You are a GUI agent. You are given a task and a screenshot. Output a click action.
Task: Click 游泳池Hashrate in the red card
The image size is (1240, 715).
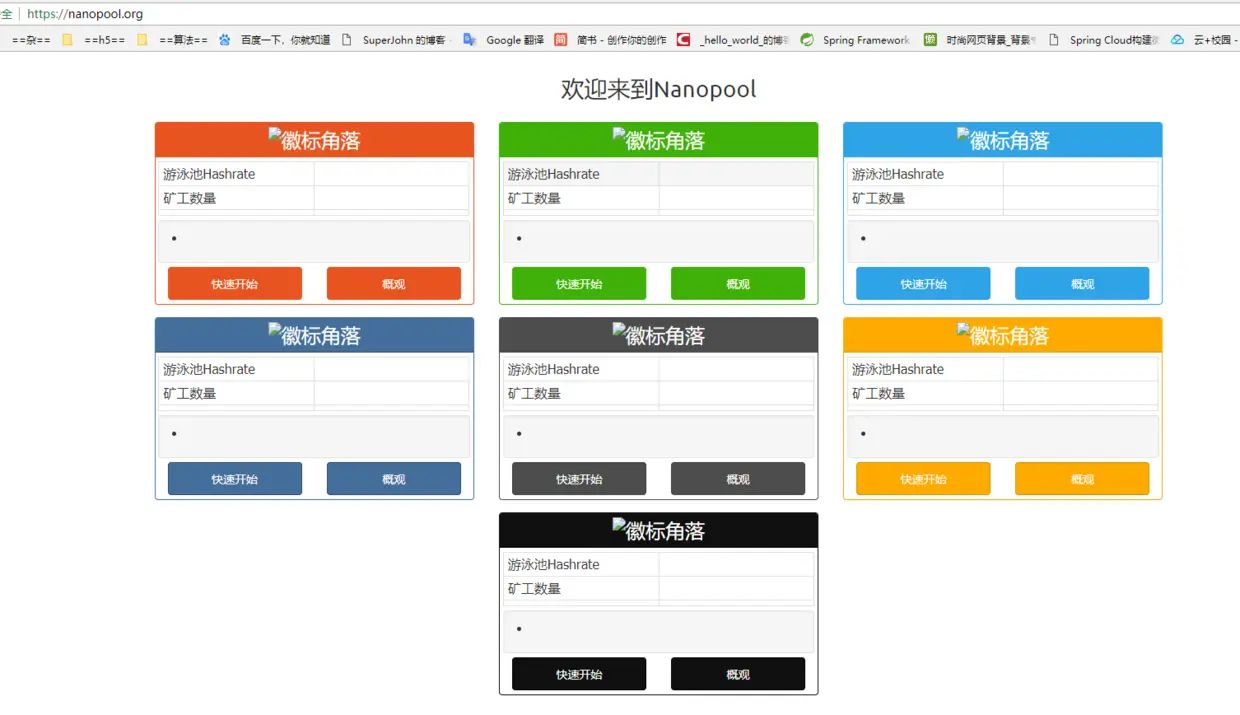[209, 174]
